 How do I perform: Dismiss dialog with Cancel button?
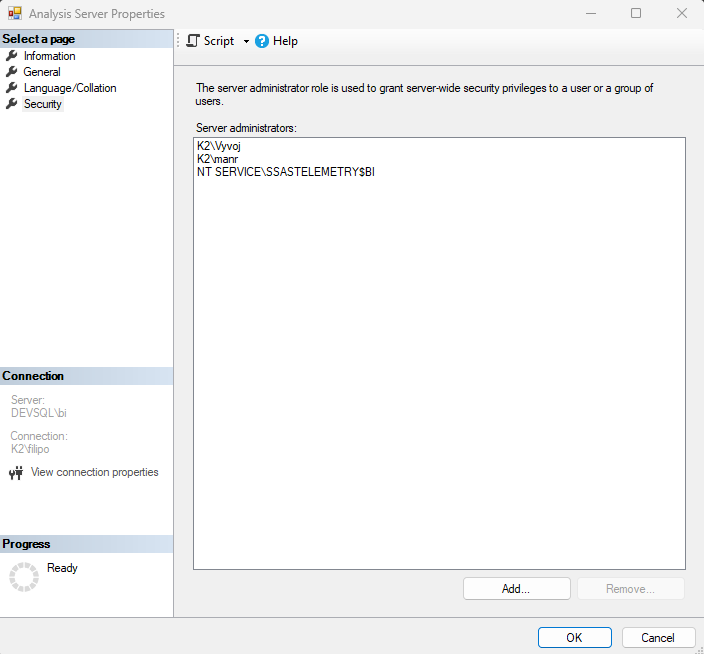(x=658, y=637)
